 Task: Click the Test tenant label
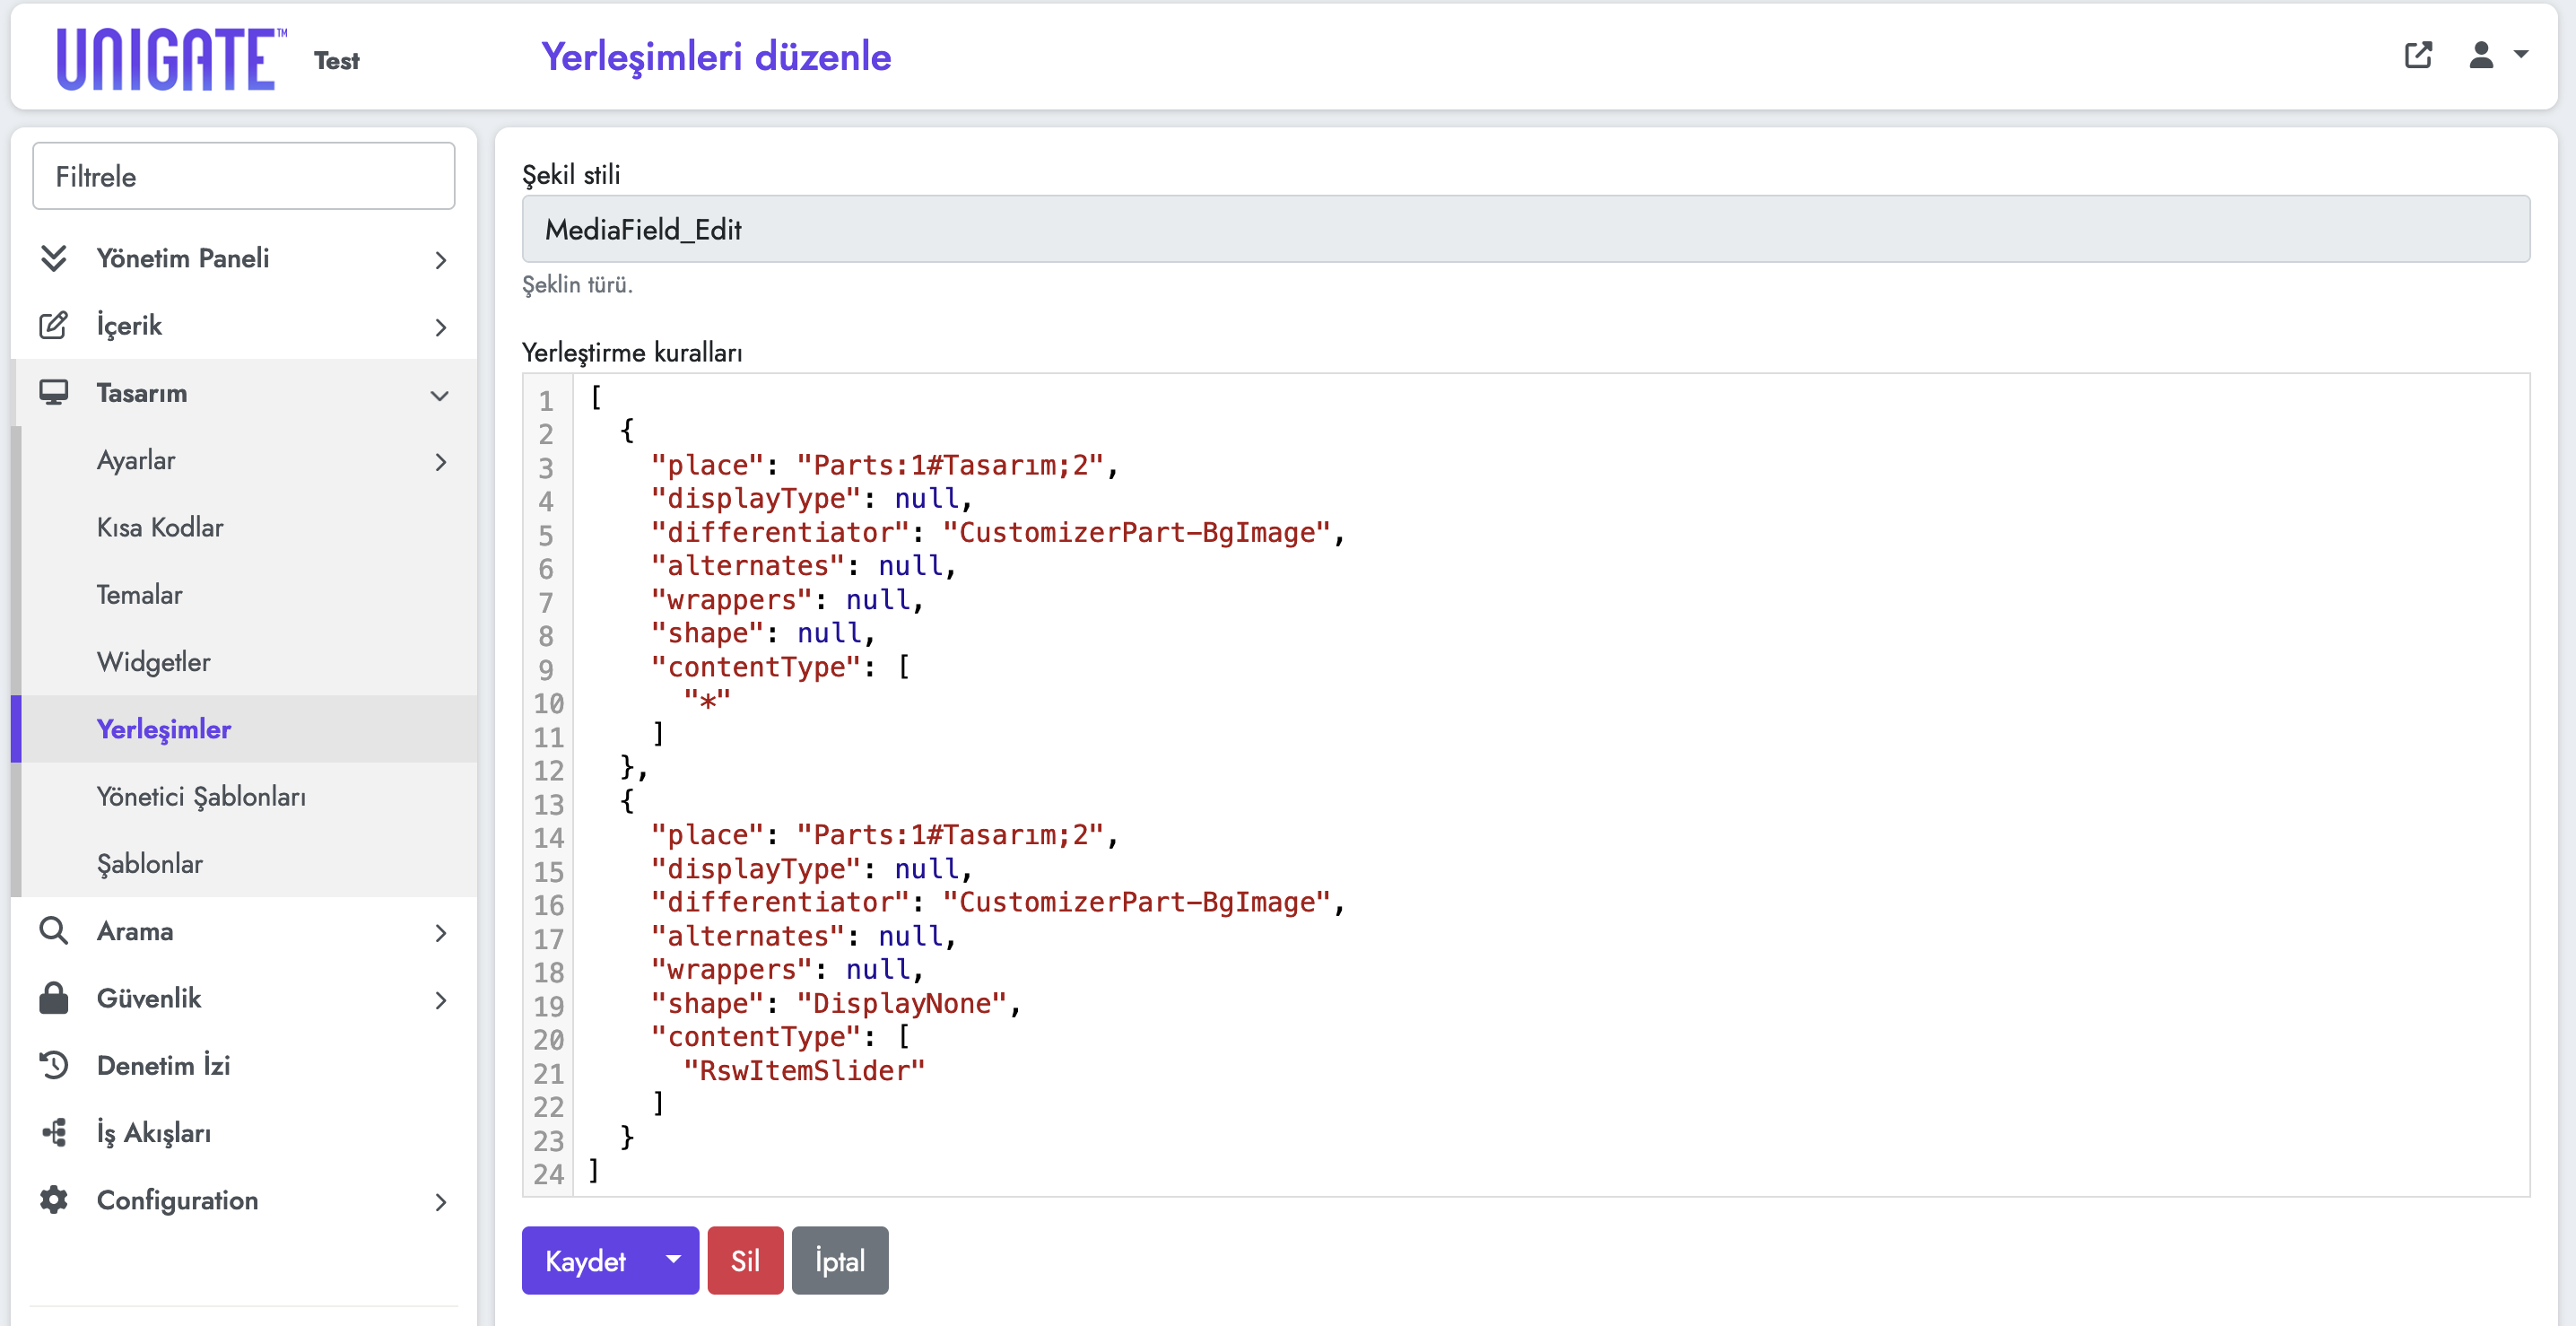pos(337,61)
